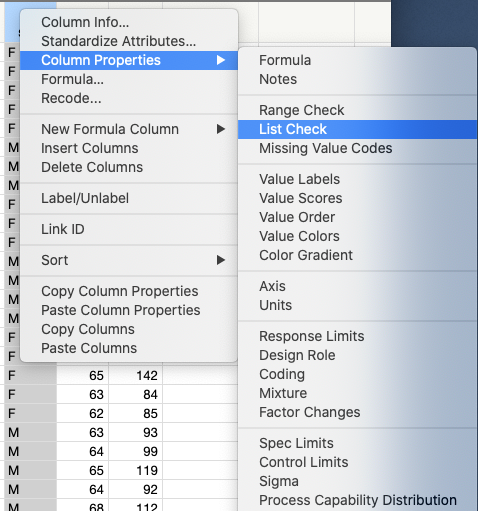Toggle Label/Unlabel for column

pyautogui.click(x=85, y=198)
